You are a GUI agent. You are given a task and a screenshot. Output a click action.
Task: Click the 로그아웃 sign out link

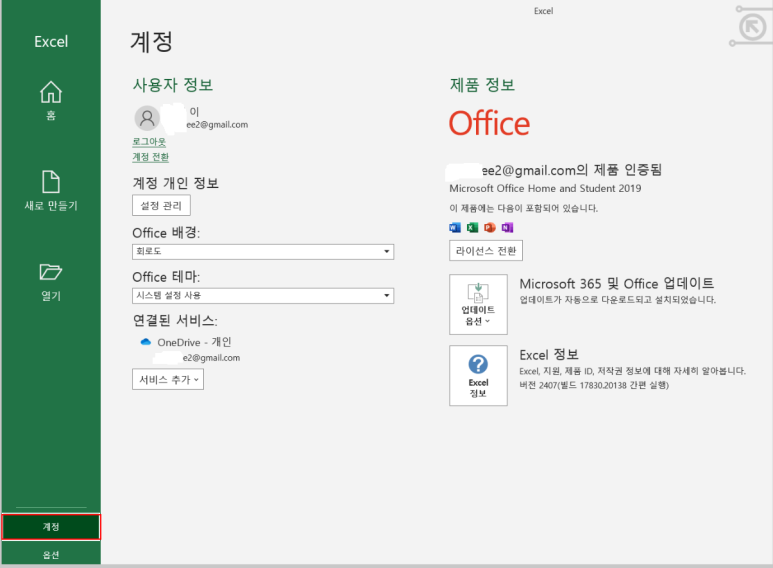(149, 142)
